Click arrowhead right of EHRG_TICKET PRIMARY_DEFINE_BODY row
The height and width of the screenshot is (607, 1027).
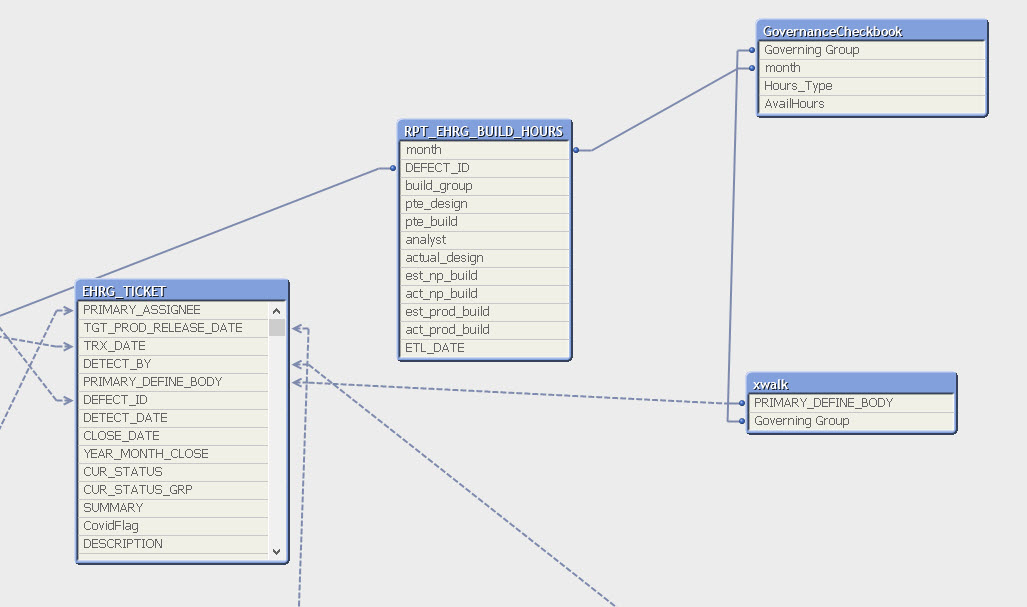coord(297,382)
